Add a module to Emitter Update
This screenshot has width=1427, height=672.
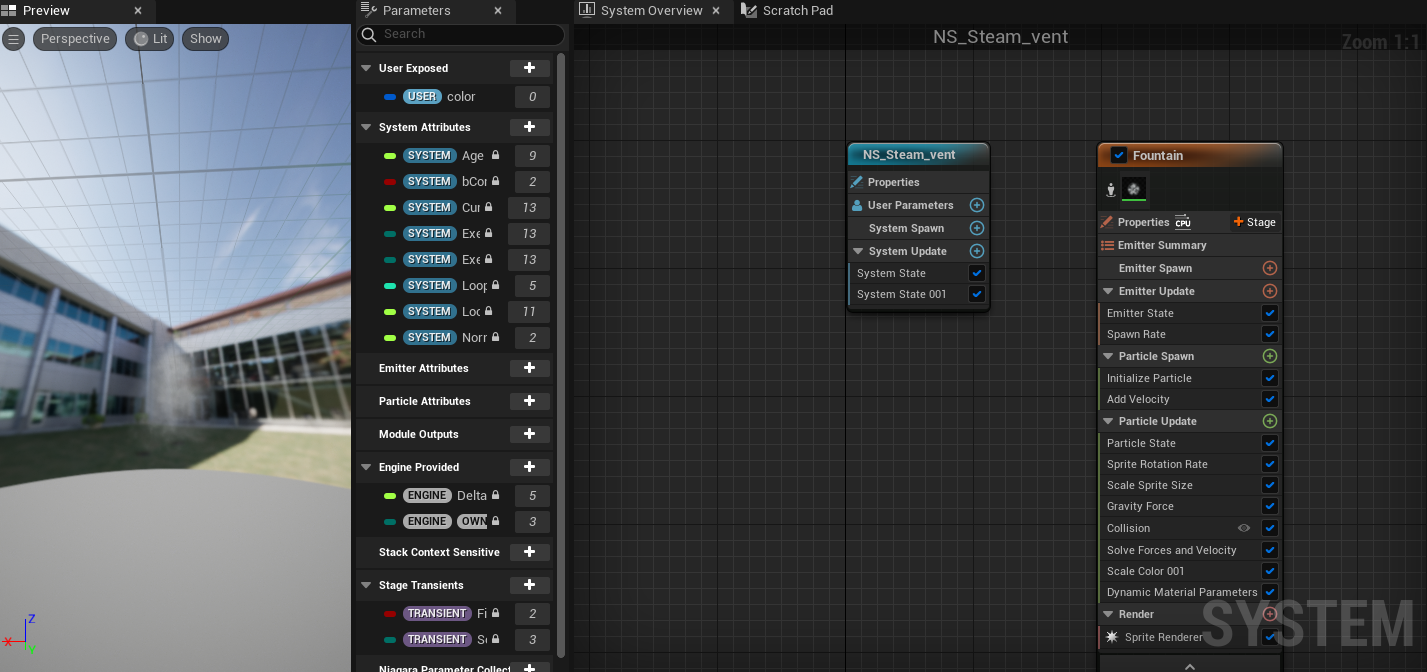(x=1270, y=291)
